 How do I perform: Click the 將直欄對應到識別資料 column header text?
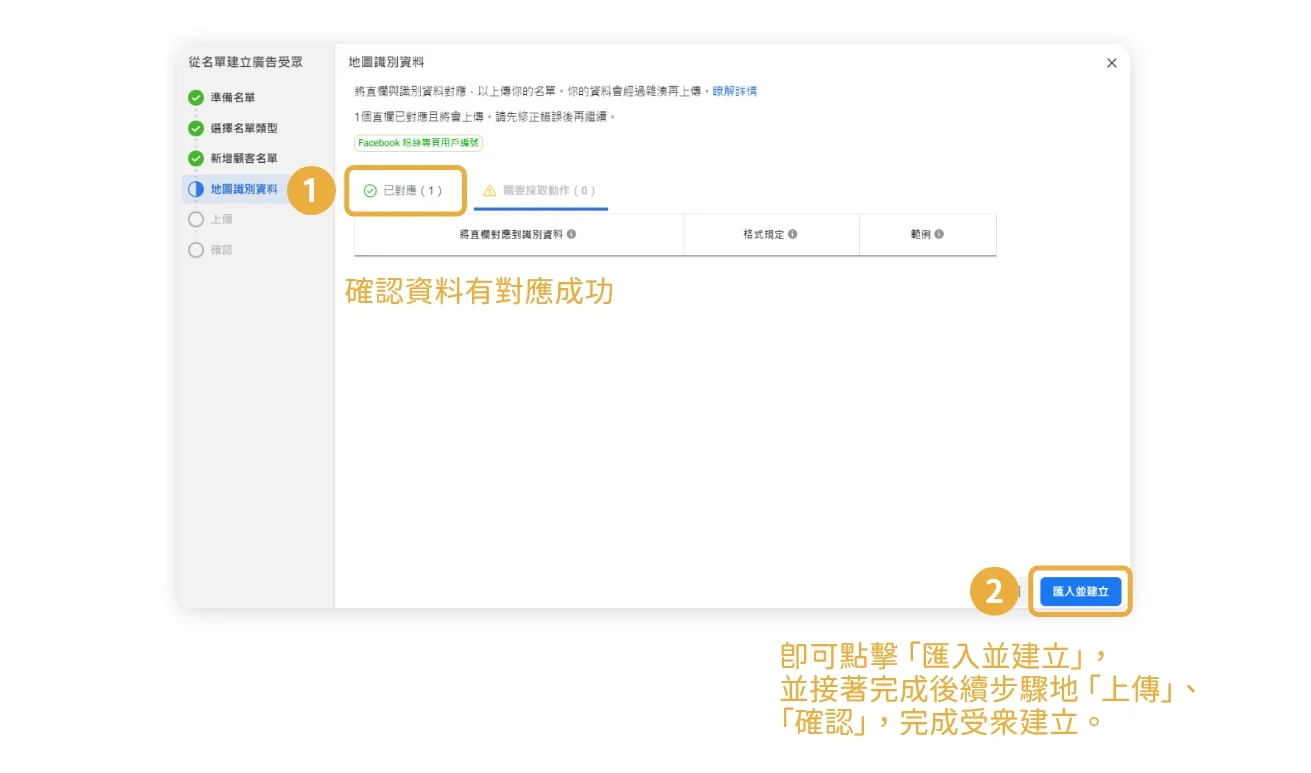click(511, 234)
